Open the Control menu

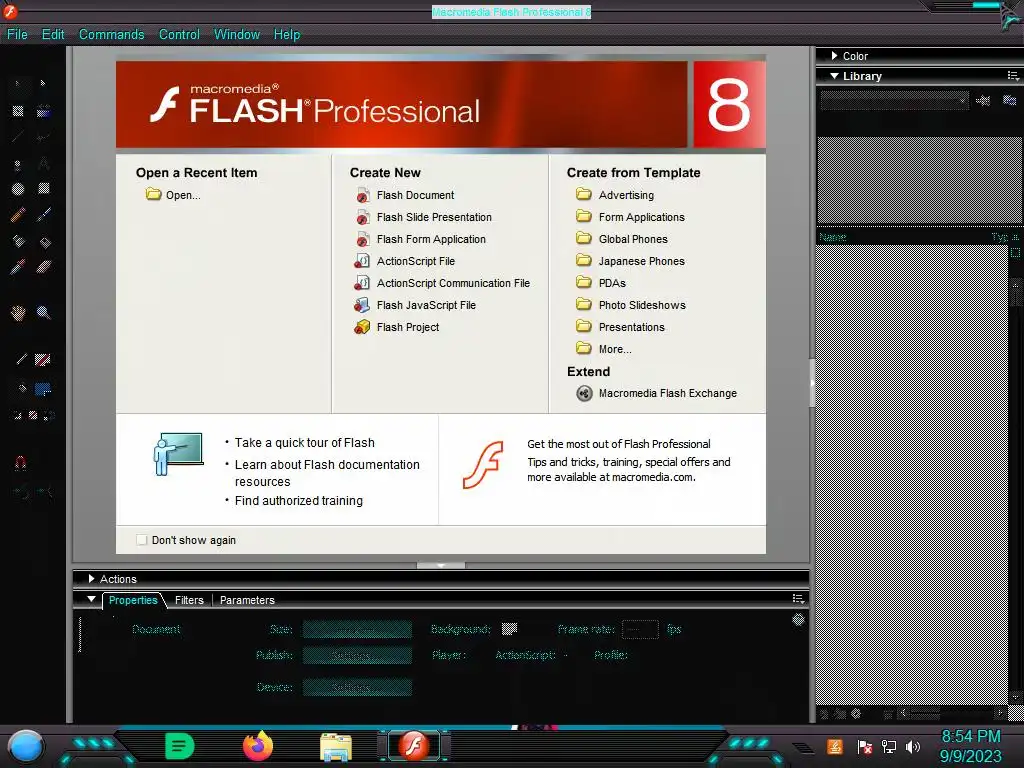[x=180, y=34]
